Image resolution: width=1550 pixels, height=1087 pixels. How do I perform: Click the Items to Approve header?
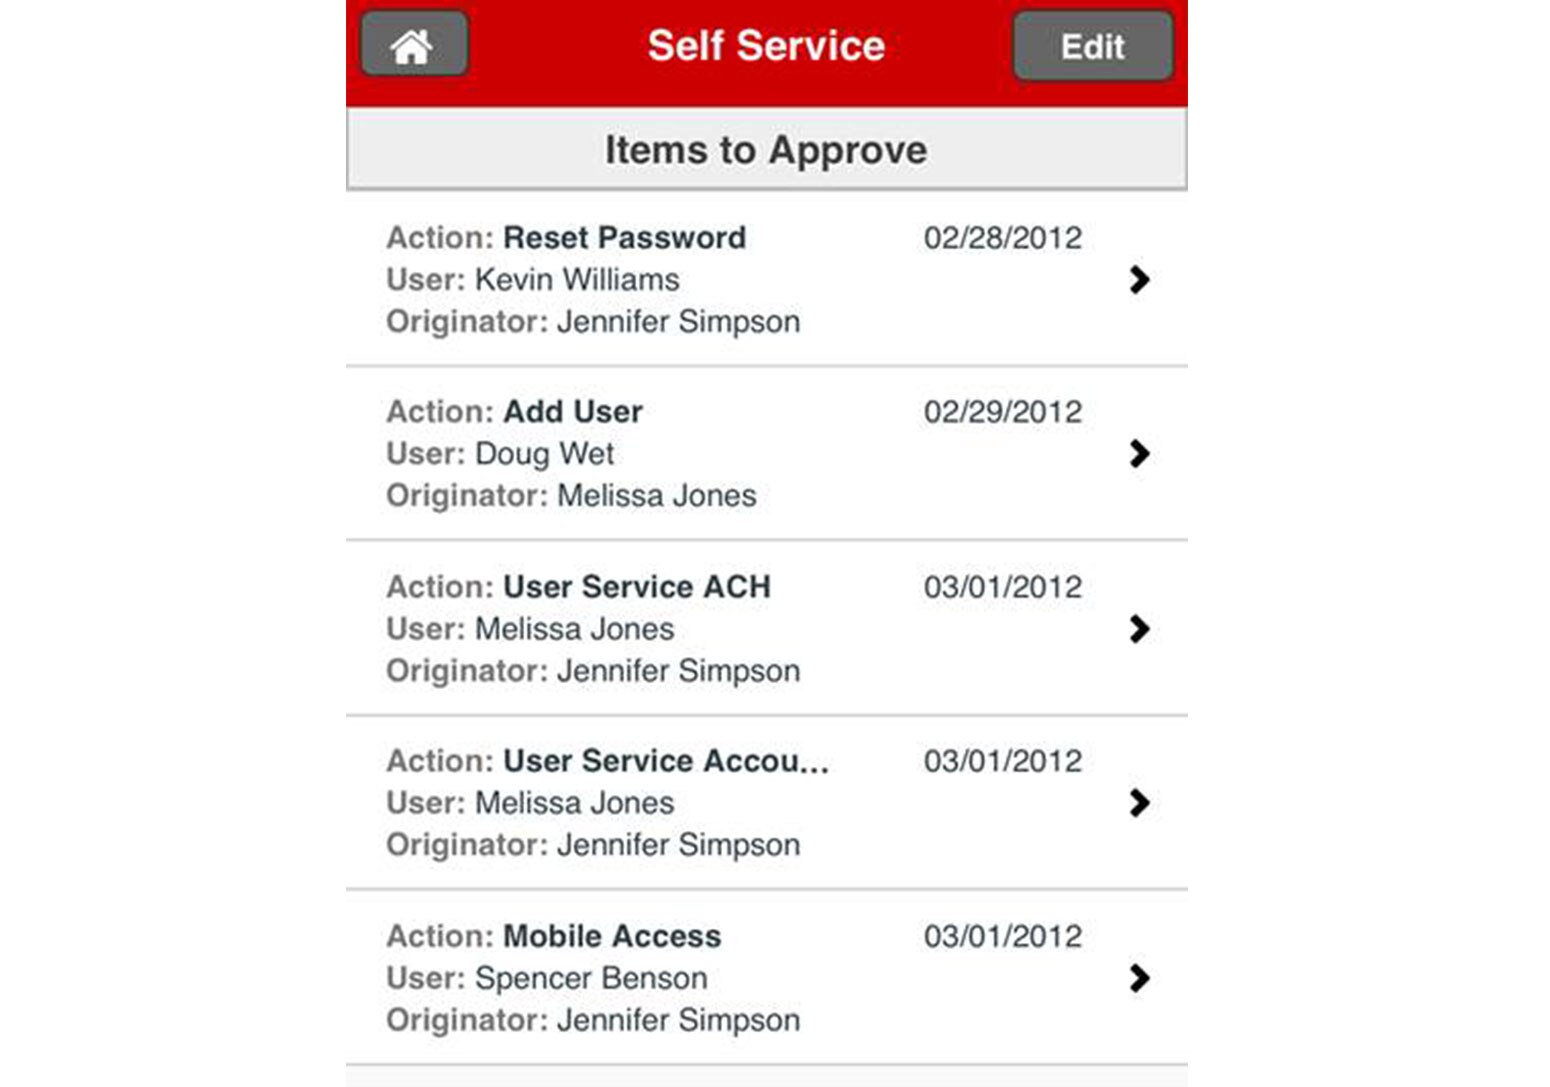coord(766,150)
